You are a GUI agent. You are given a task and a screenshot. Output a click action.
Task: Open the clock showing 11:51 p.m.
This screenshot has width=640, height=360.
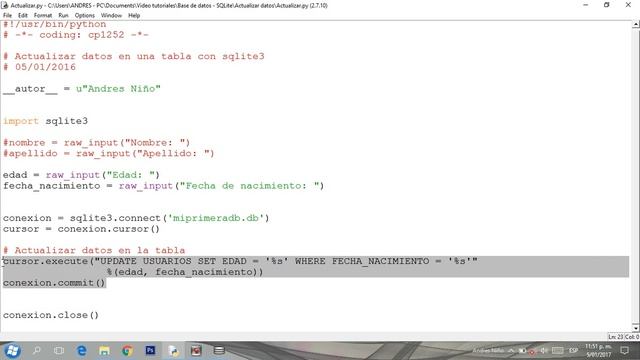(x=598, y=351)
